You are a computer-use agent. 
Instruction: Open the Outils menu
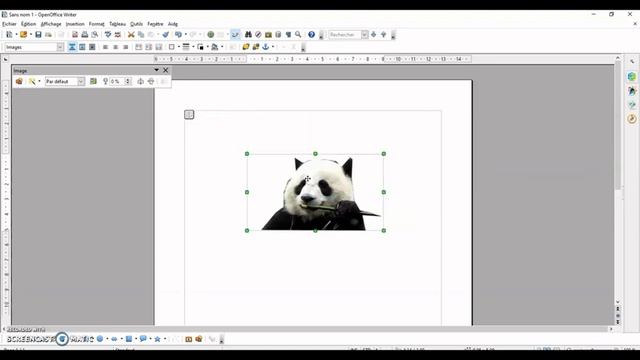coord(136,24)
